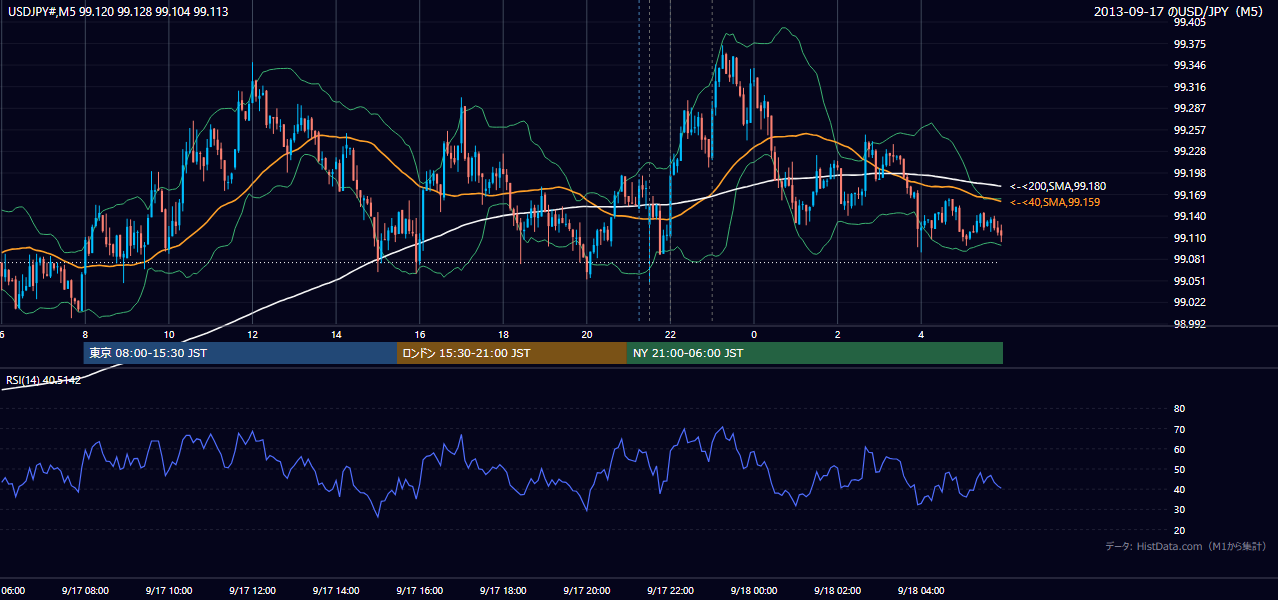Click hour marker 18 under price chart

click(x=504, y=334)
